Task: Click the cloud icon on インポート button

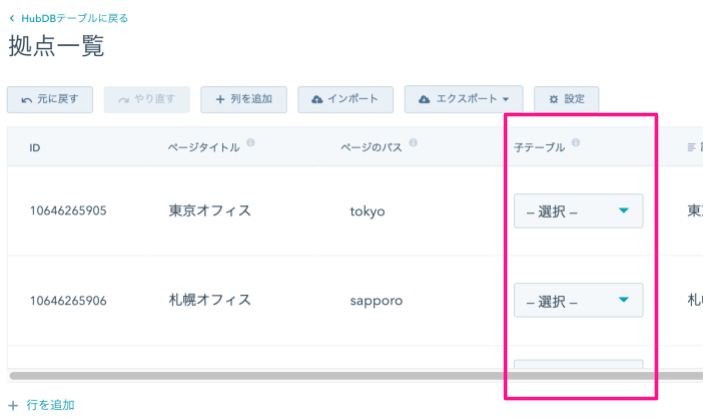Action: [317, 99]
